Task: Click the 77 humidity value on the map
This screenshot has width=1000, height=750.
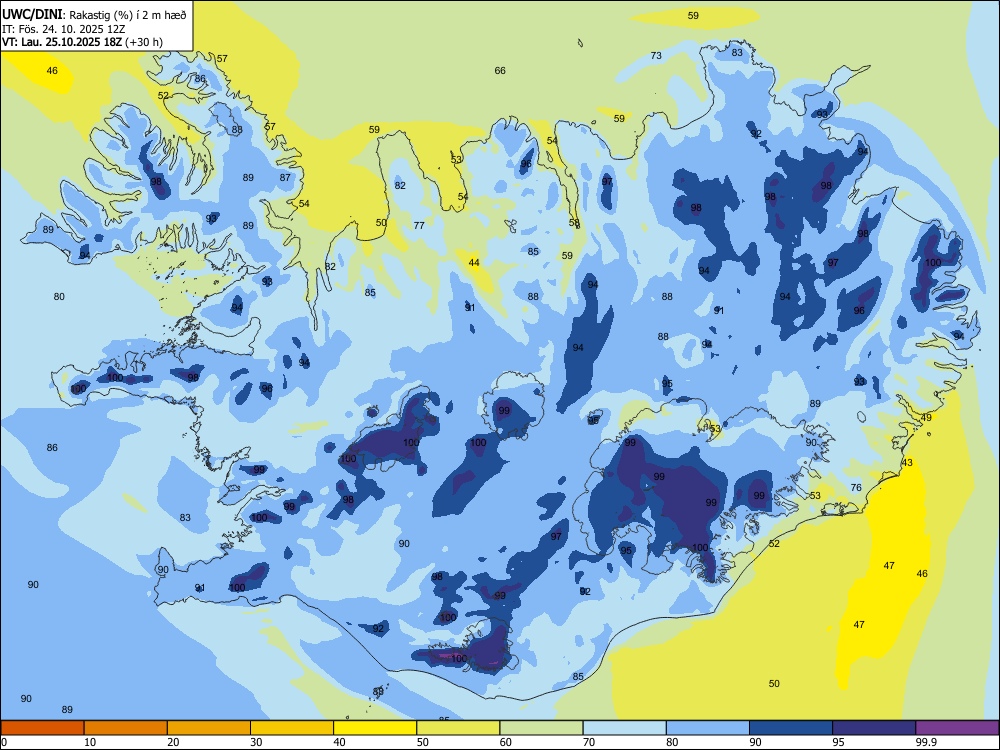Action: [419, 226]
